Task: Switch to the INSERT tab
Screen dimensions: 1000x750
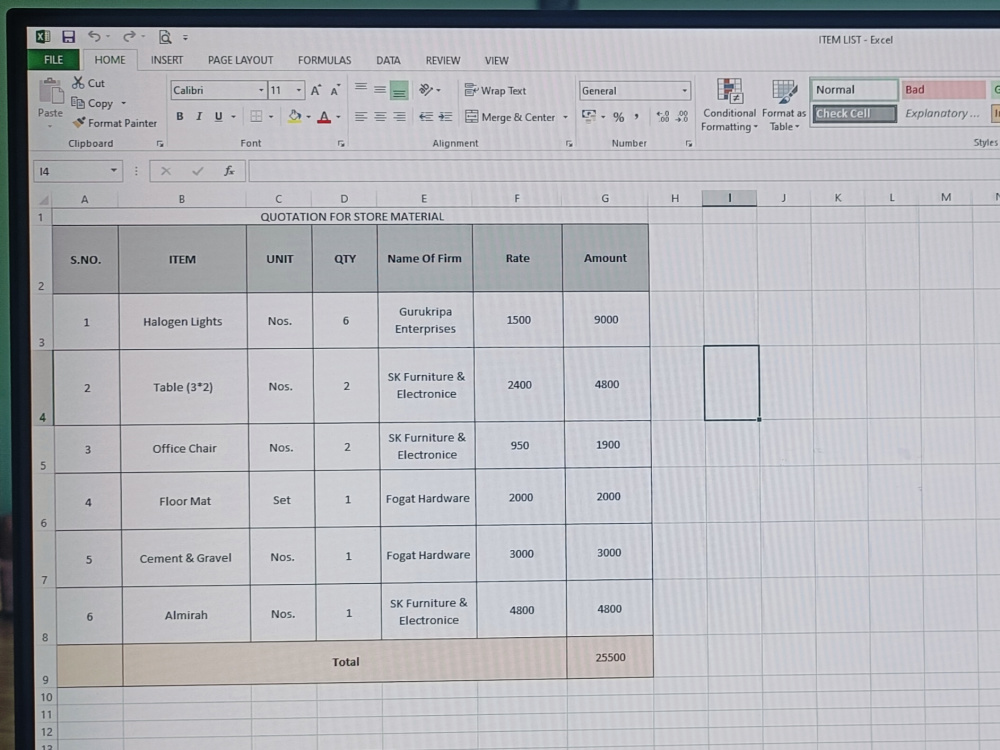Action: 166,60
